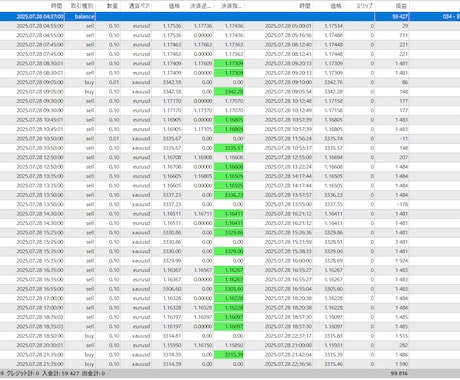This screenshot has width=460, height=380.
Task: Click the profit value 207
Action: (403, 157)
